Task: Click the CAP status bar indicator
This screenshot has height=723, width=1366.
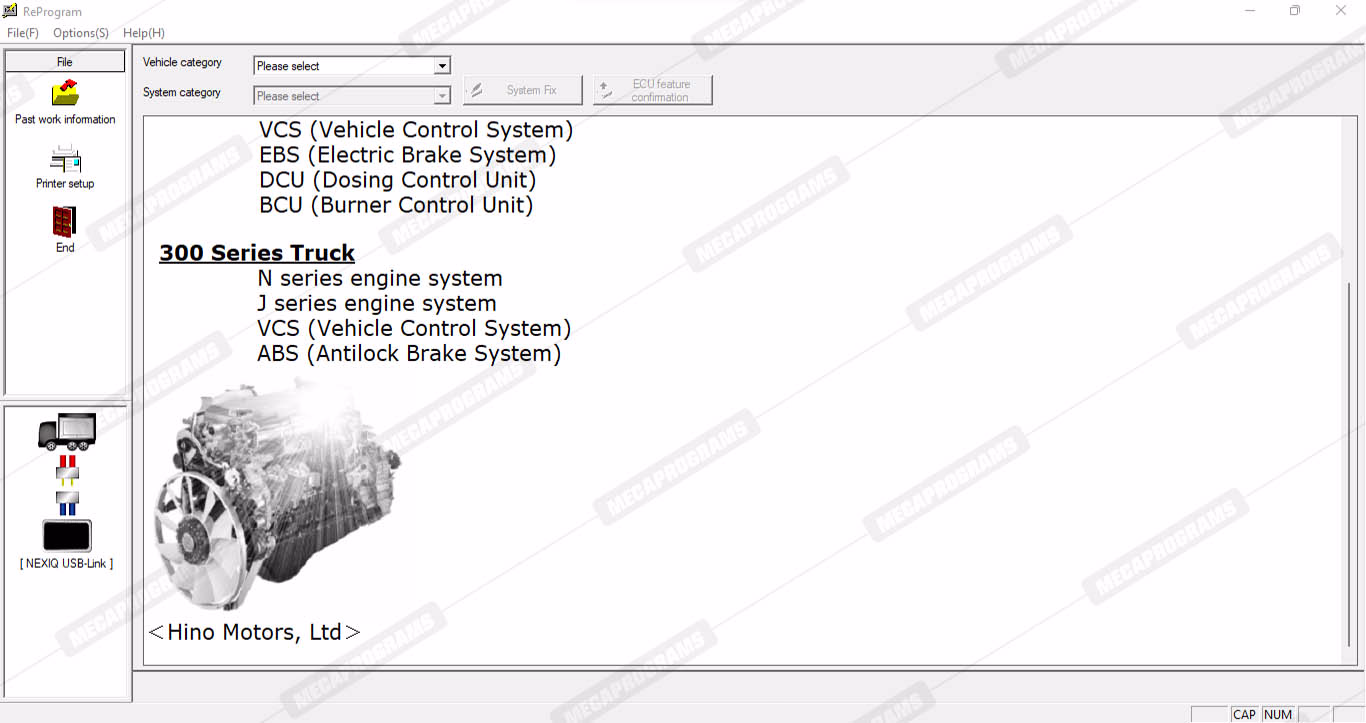Action: click(1244, 714)
